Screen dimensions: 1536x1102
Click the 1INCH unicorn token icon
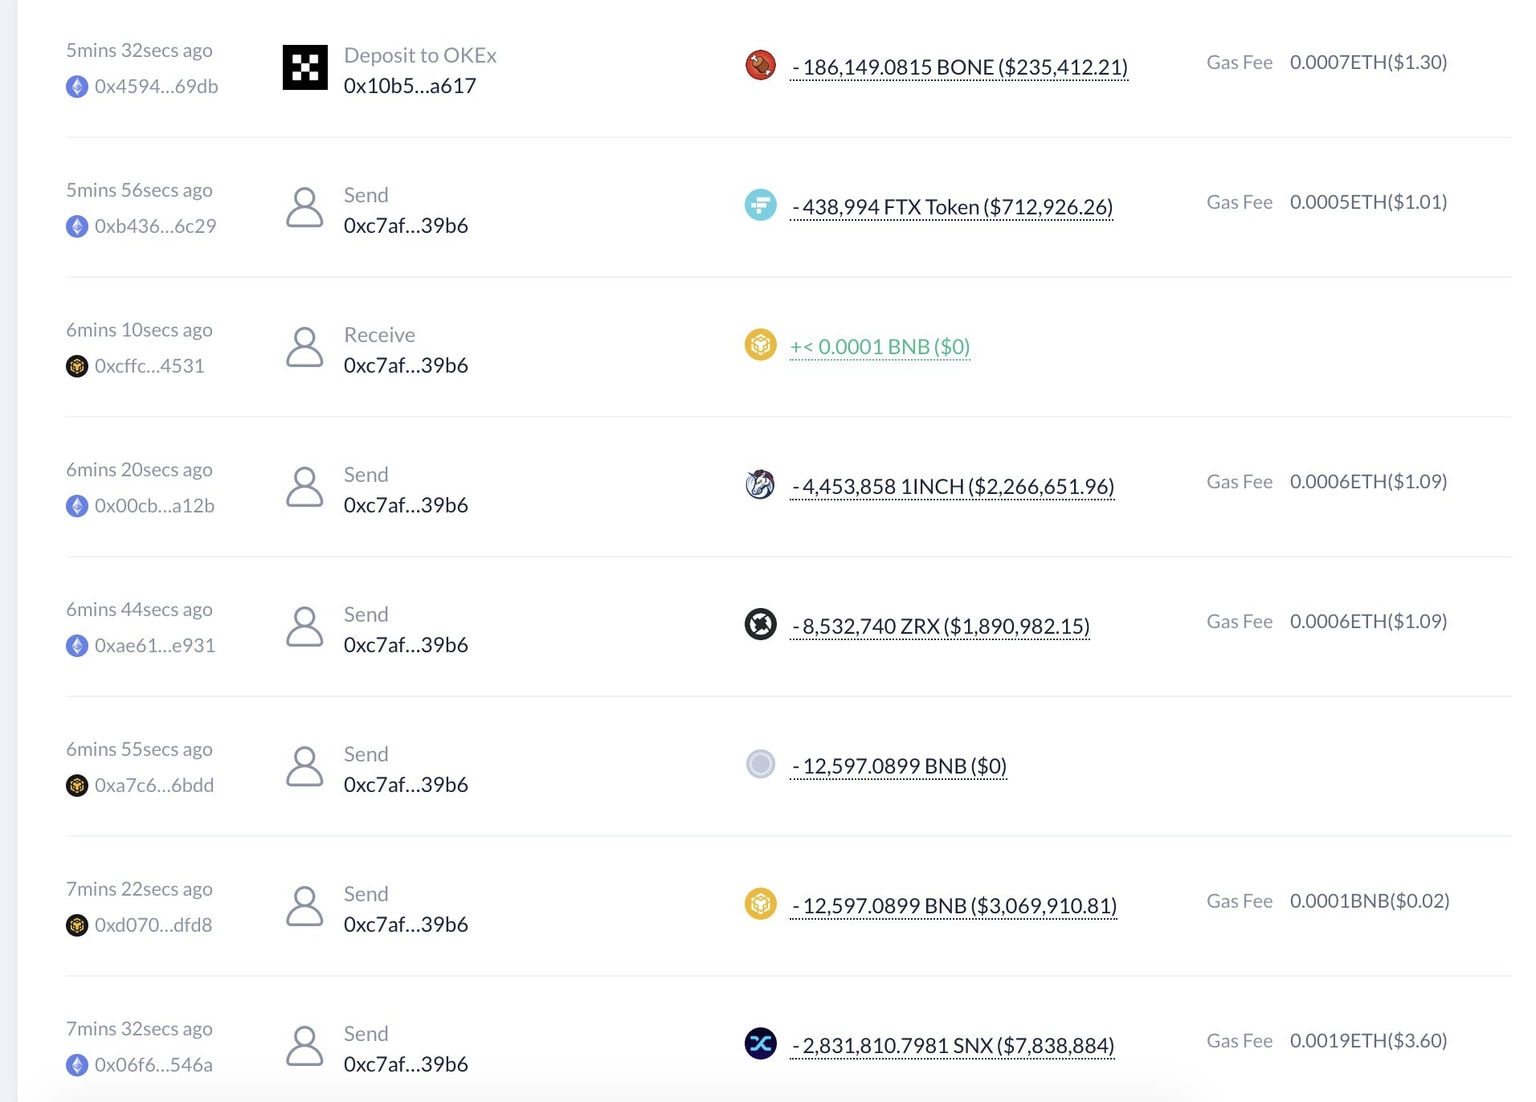(762, 484)
